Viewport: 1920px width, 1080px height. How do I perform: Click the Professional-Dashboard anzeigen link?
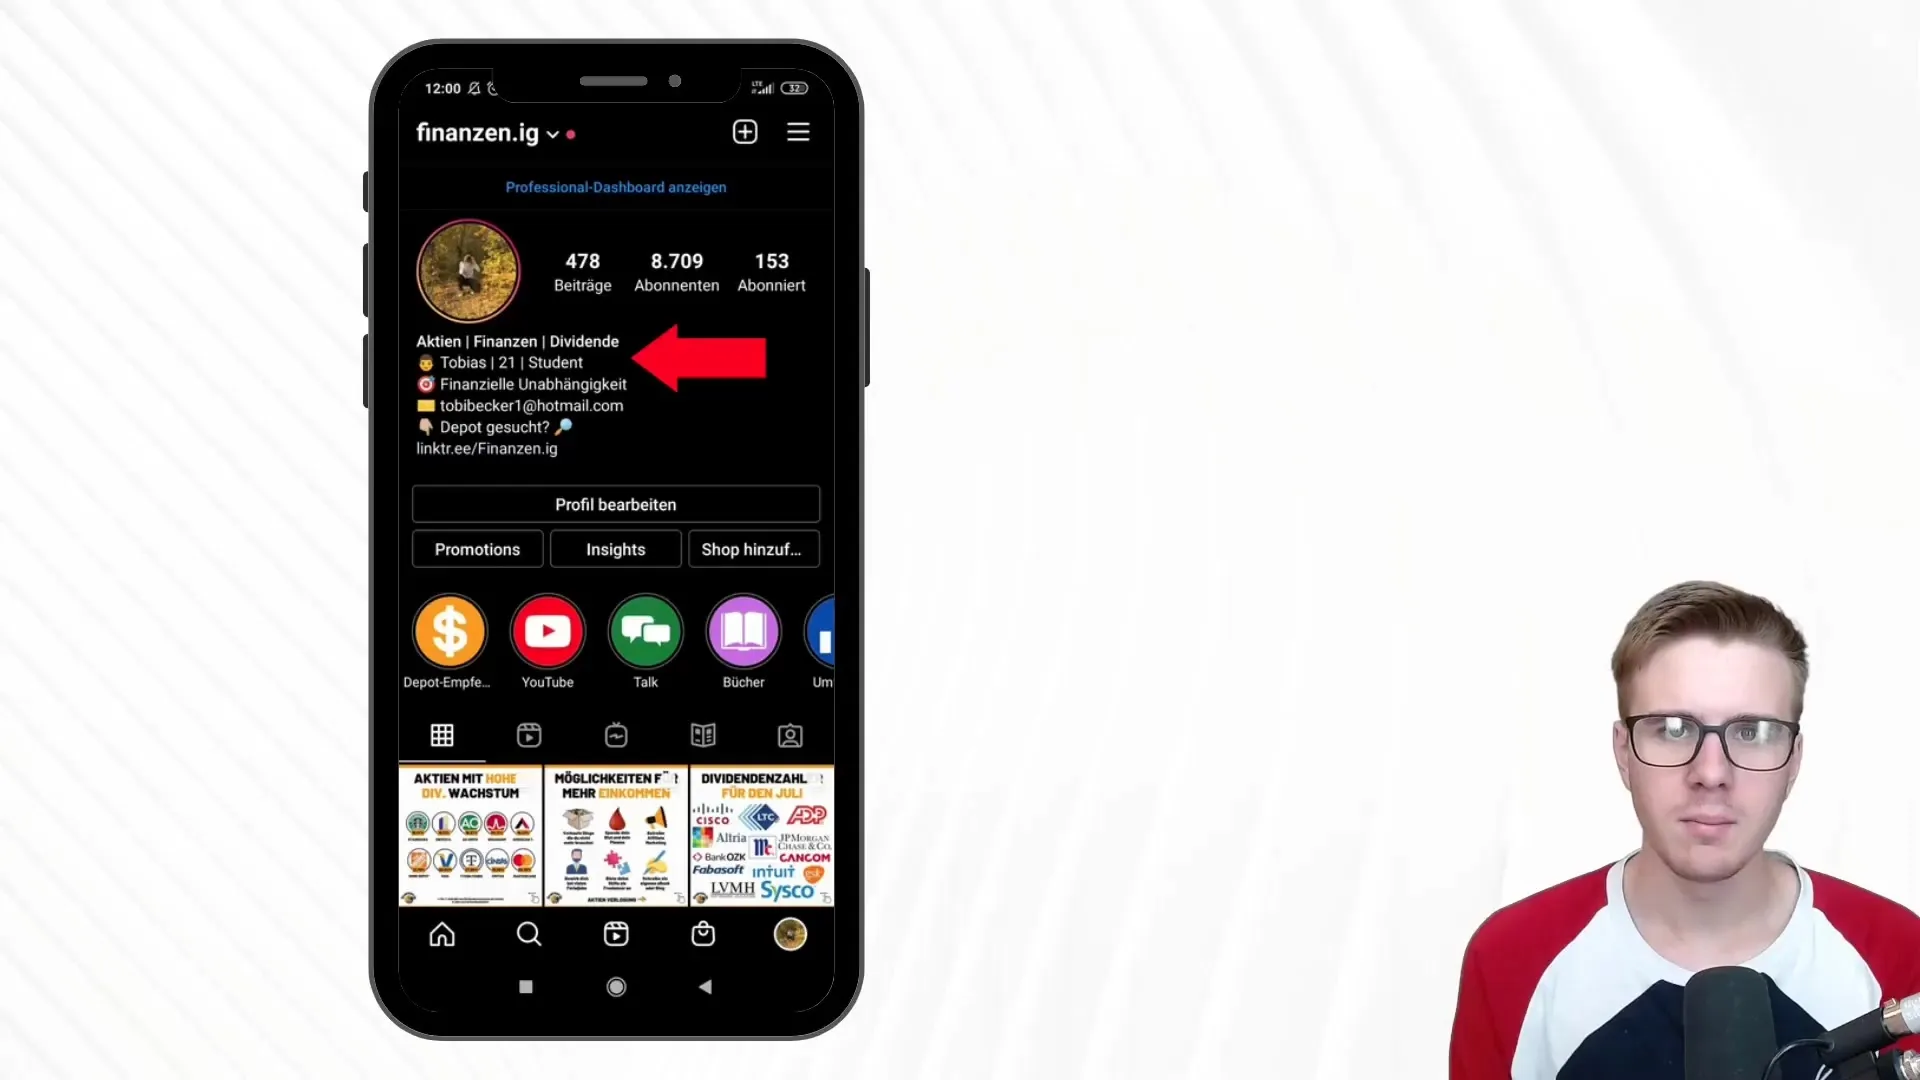click(x=616, y=186)
